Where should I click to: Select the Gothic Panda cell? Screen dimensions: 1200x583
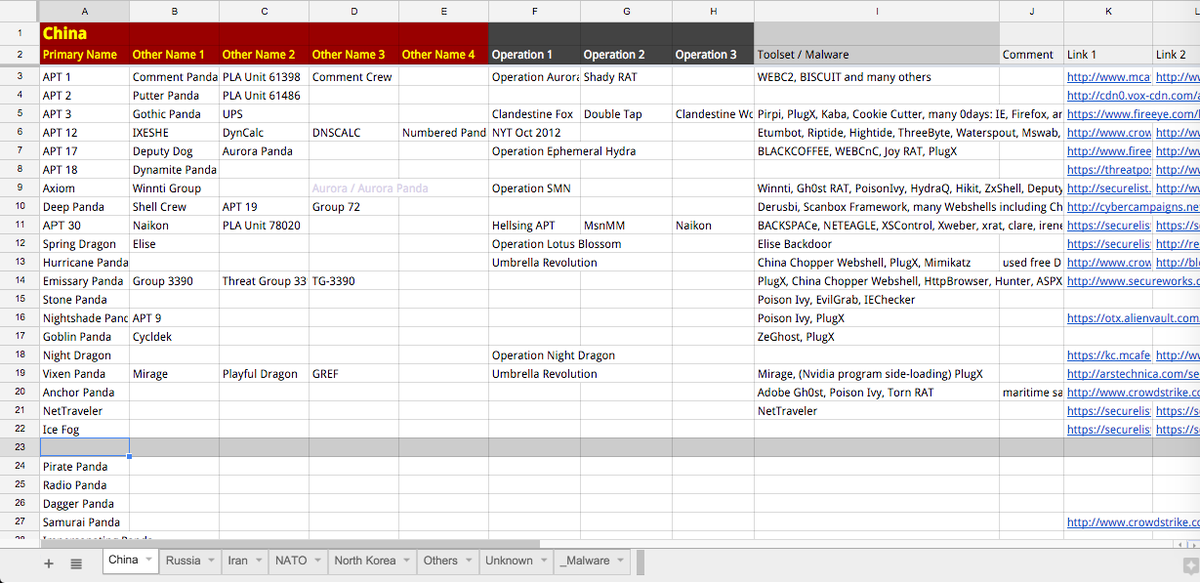coord(174,114)
